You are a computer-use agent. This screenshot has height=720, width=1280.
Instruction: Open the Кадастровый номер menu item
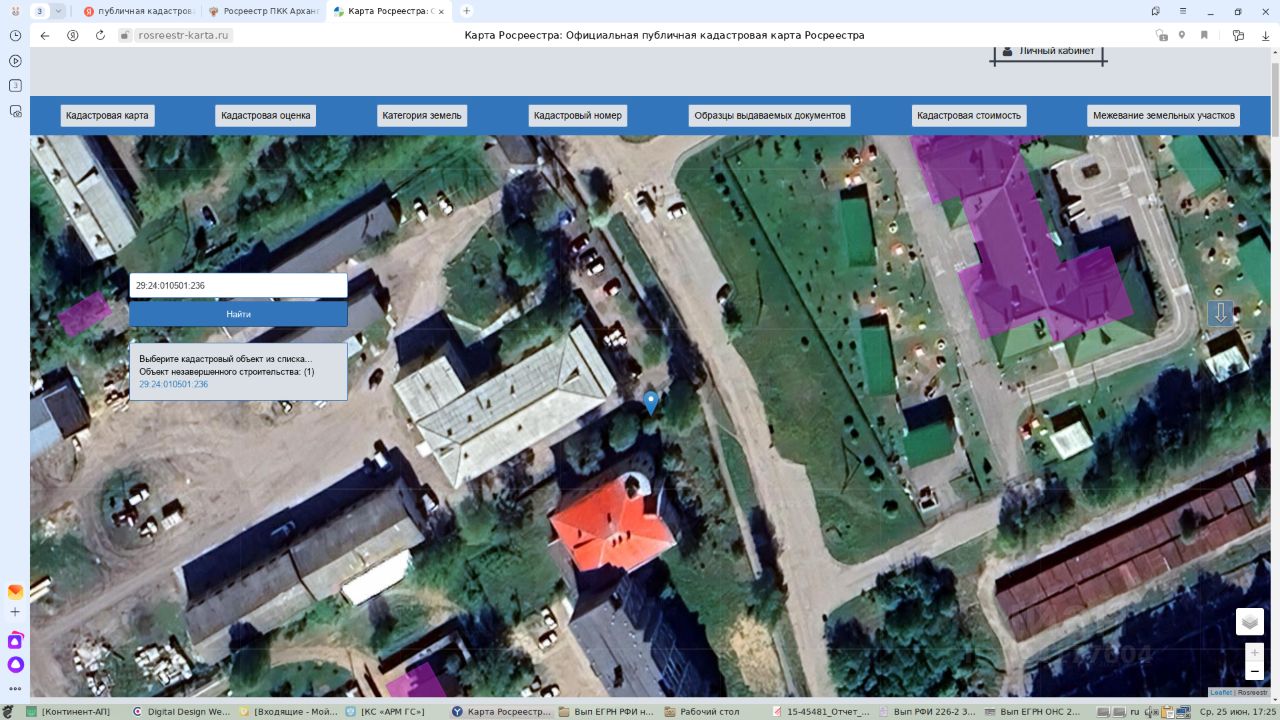point(578,116)
